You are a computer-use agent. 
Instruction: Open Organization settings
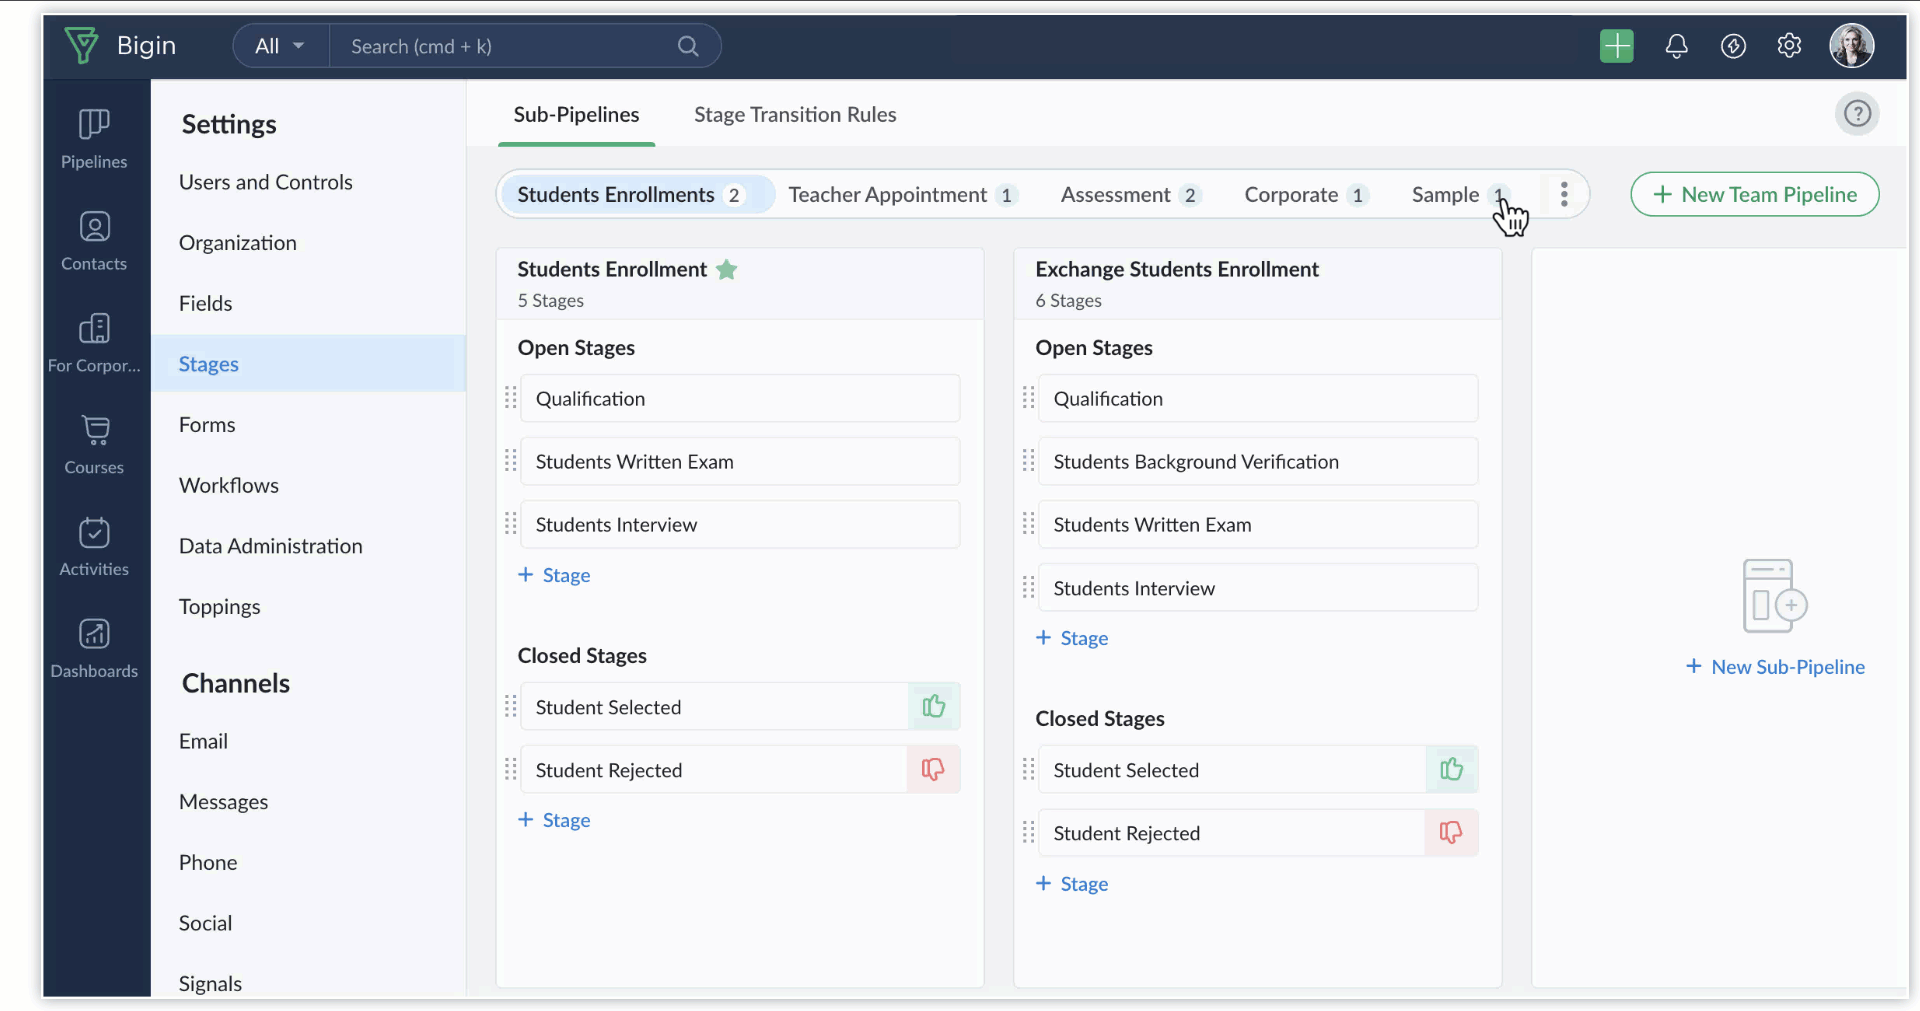[238, 243]
